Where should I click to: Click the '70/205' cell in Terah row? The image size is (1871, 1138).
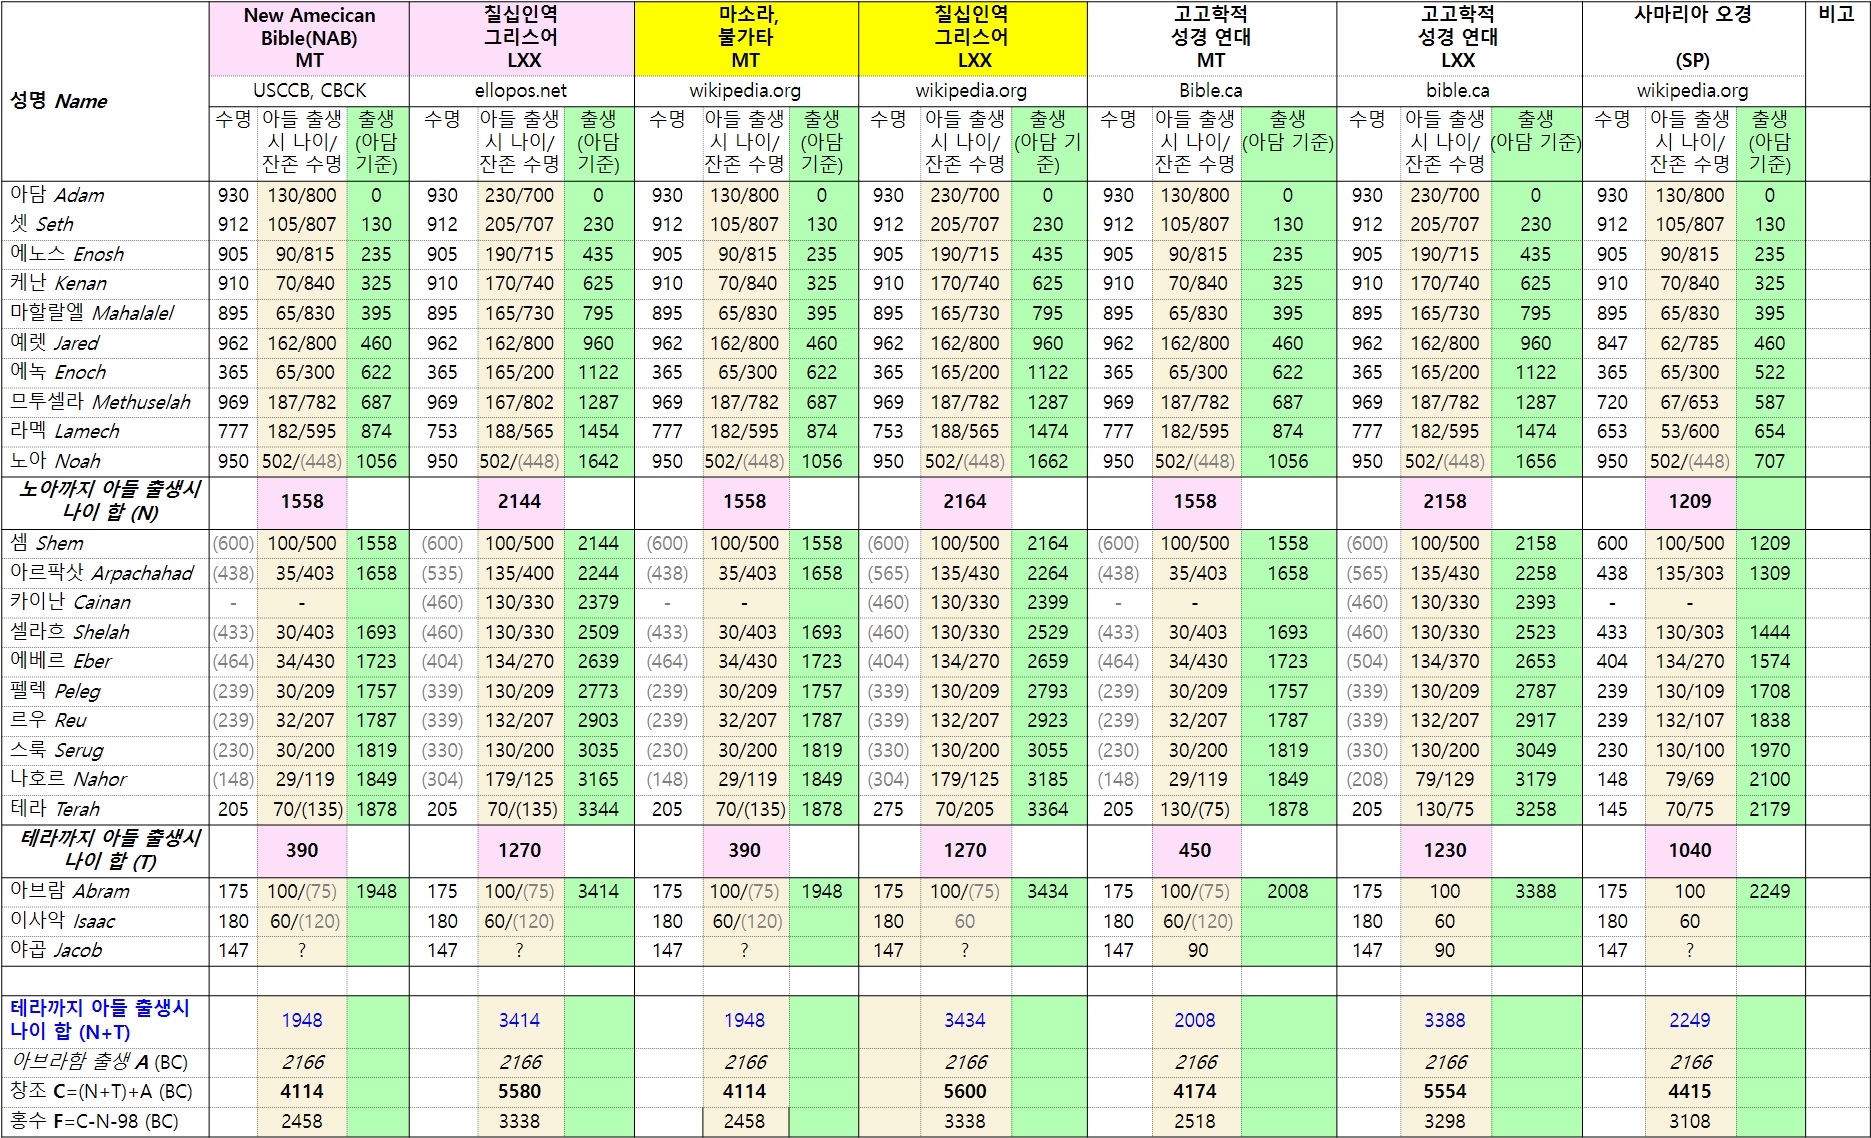click(x=965, y=809)
